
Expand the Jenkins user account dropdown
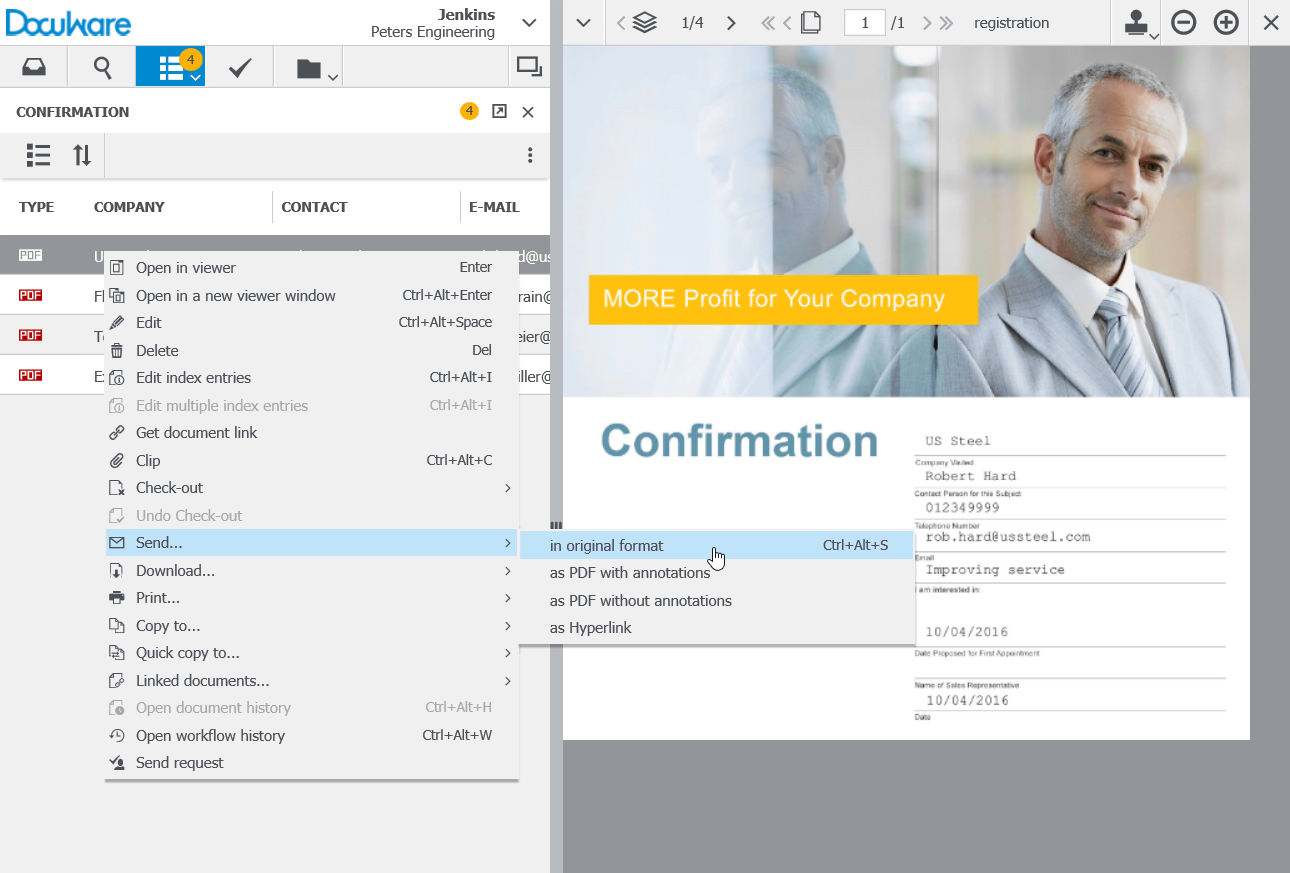(529, 21)
